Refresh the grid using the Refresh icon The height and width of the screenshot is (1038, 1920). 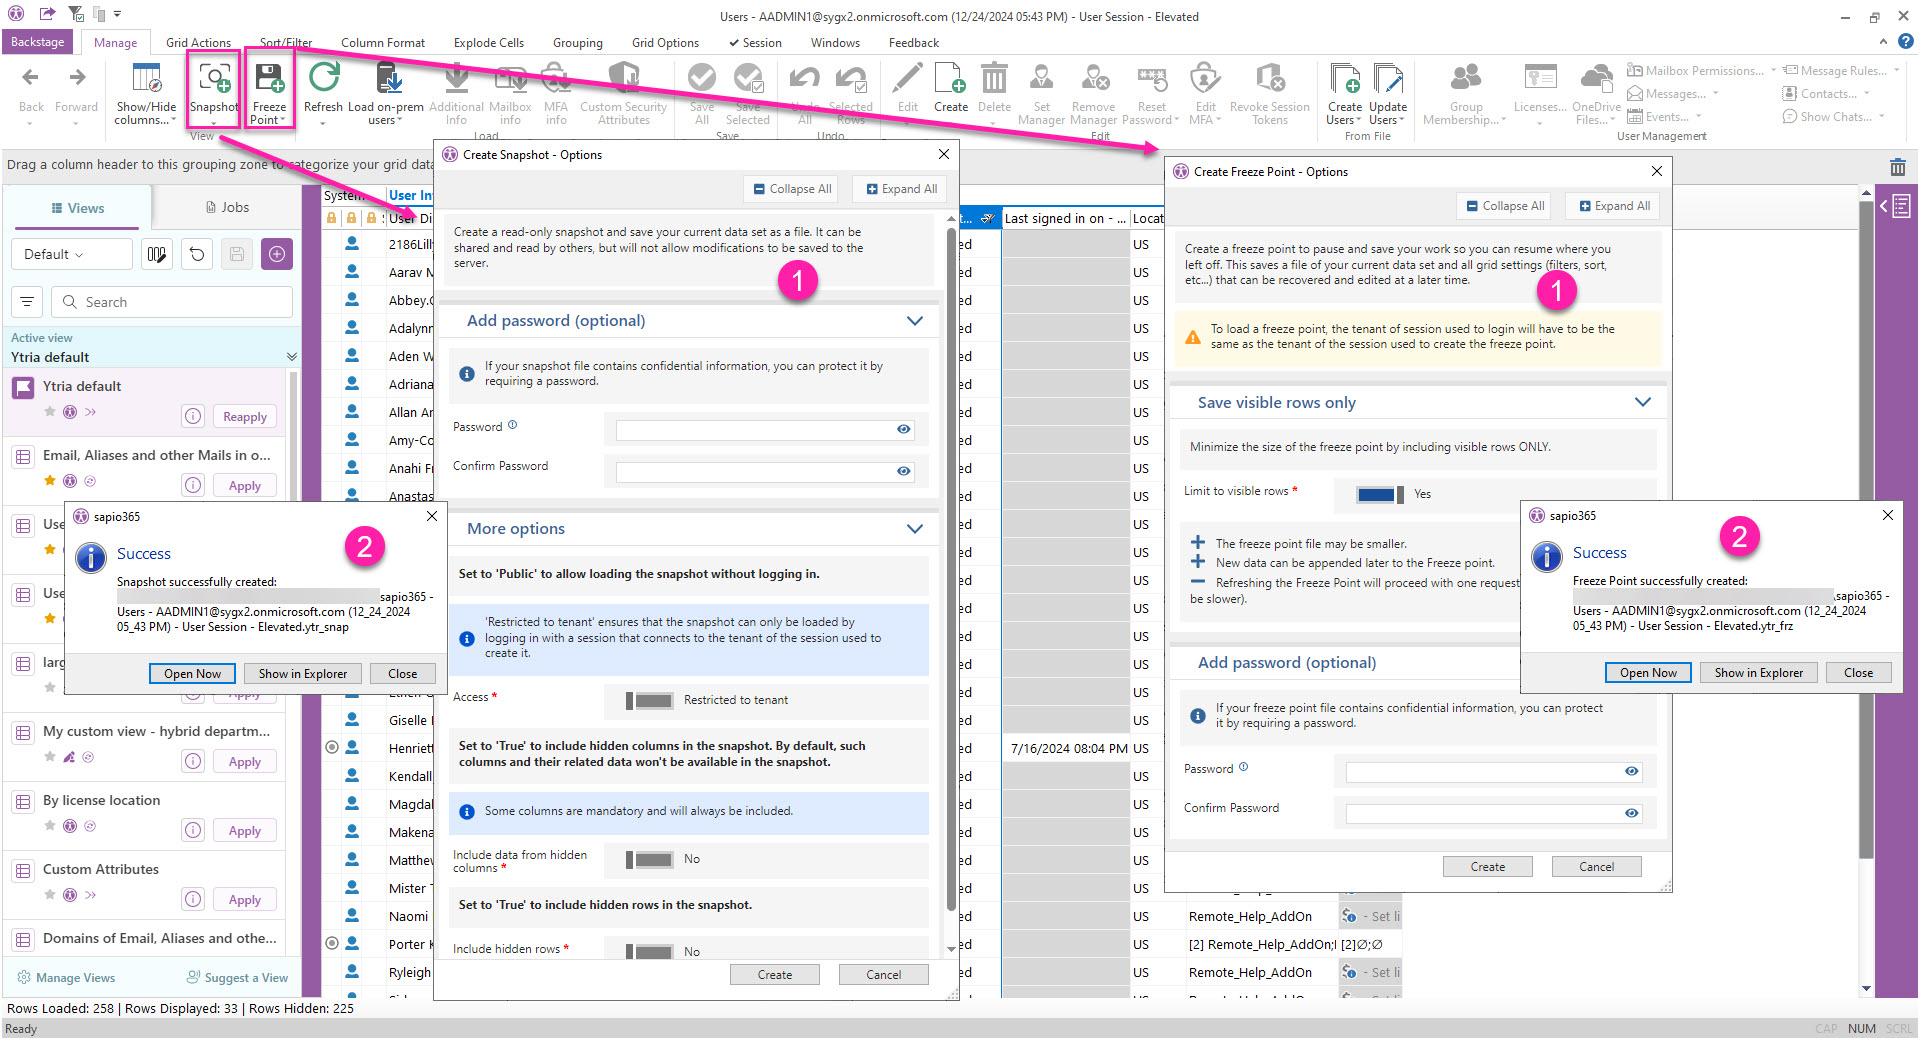pos(323,80)
